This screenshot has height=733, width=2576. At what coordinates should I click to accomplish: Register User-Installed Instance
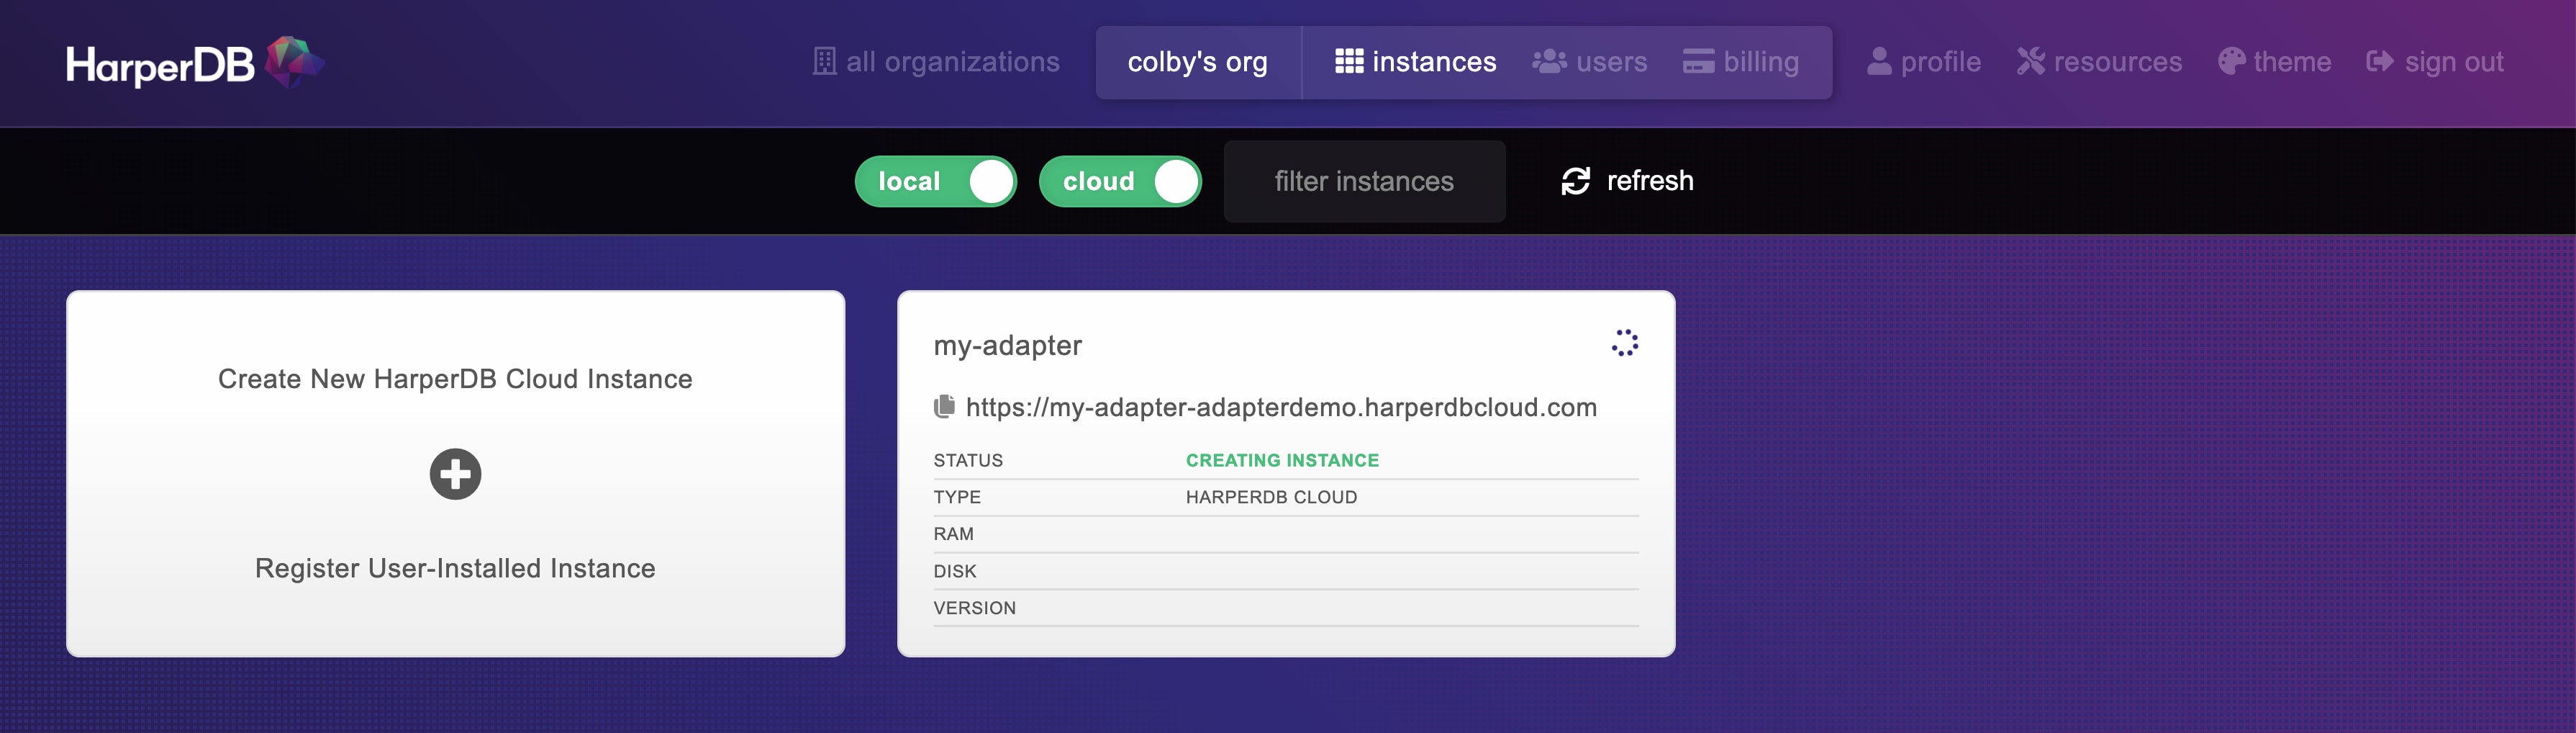click(x=455, y=568)
